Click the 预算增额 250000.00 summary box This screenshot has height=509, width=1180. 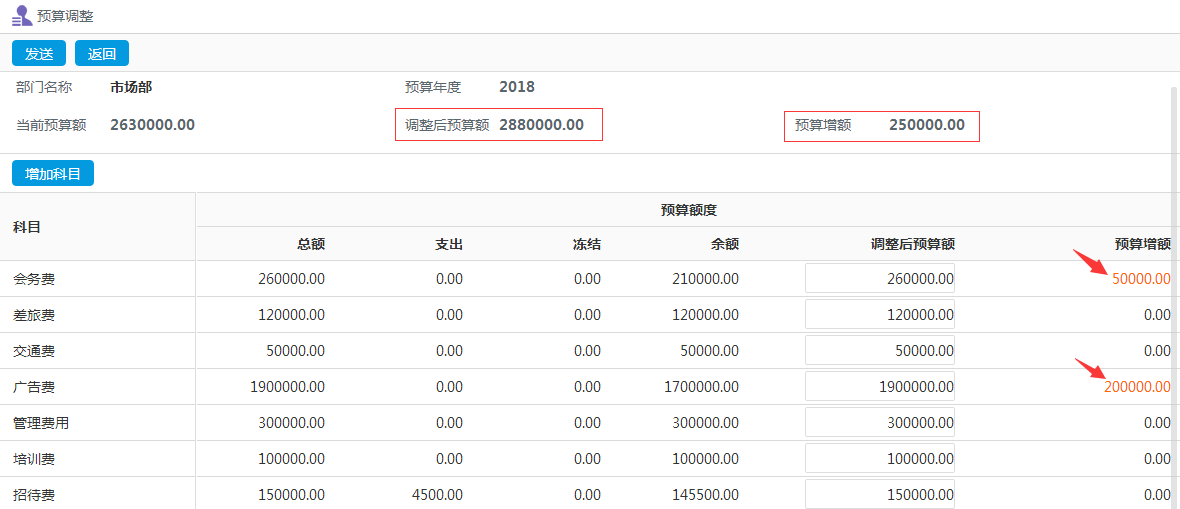pos(881,125)
